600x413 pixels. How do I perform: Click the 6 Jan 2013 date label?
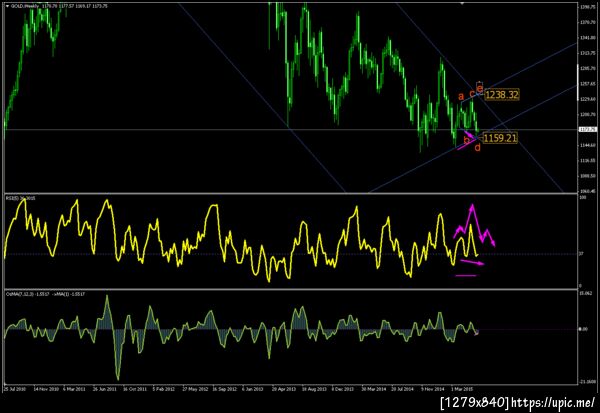[x=253, y=389]
